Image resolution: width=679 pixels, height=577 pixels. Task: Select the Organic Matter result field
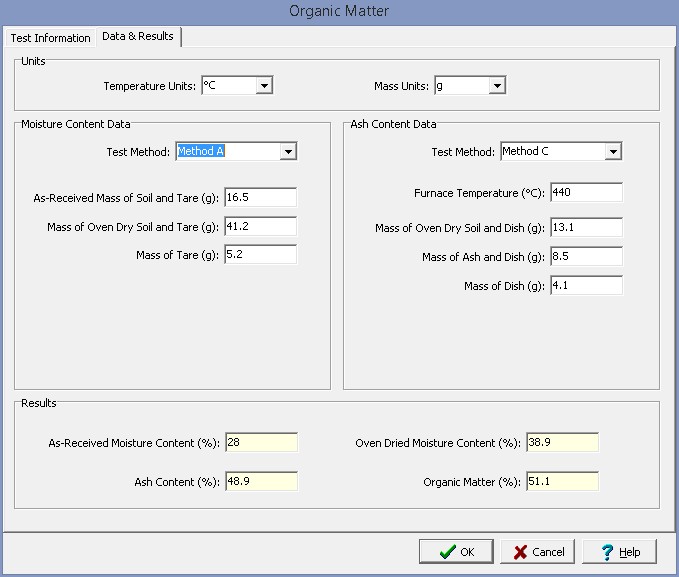click(561, 482)
